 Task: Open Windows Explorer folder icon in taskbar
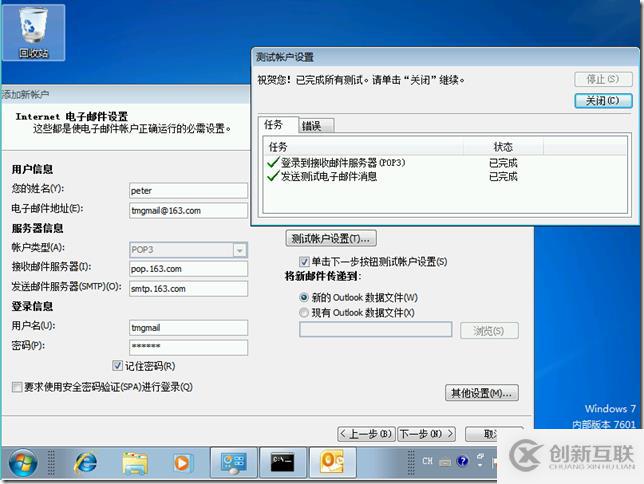[135, 463]
